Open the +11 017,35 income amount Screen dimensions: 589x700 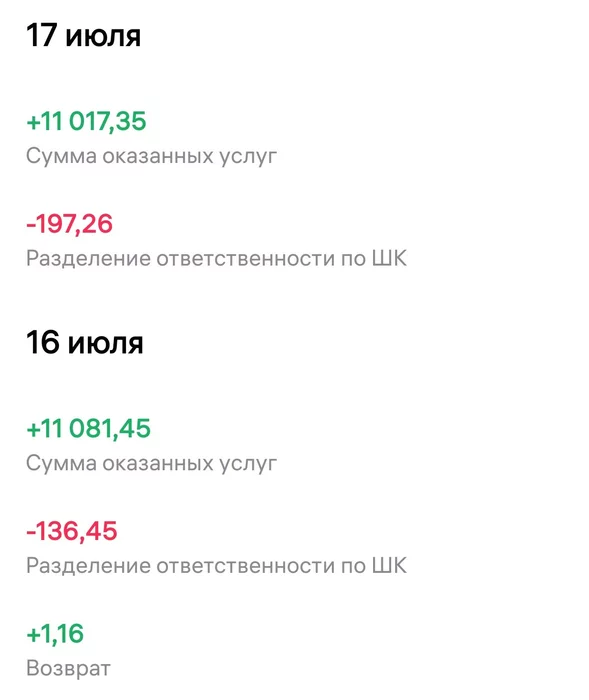click(x=86, y=121)
